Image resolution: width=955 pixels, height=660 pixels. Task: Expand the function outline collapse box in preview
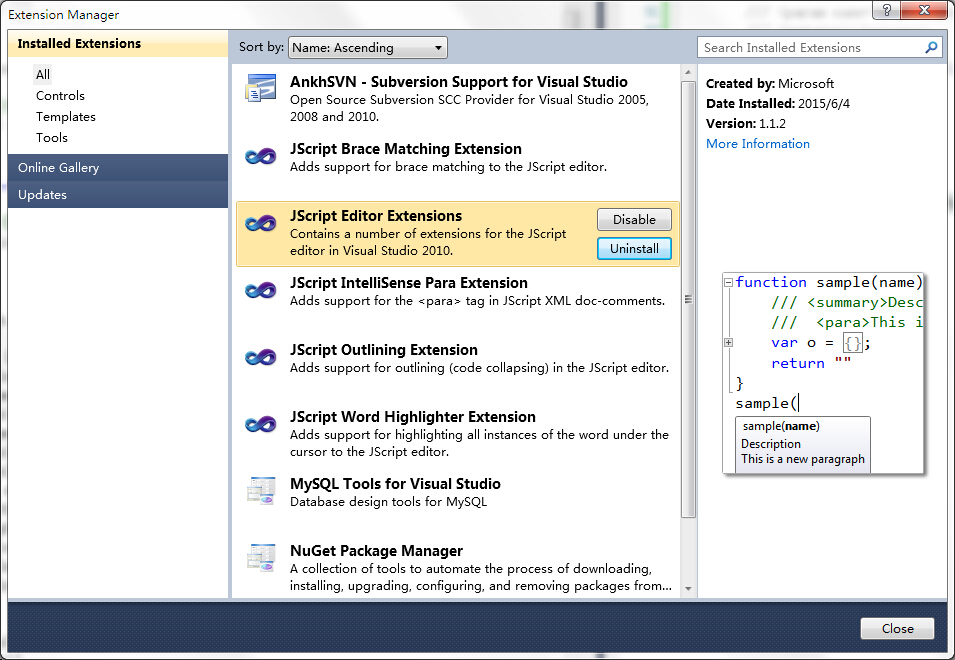coord(728,283)
